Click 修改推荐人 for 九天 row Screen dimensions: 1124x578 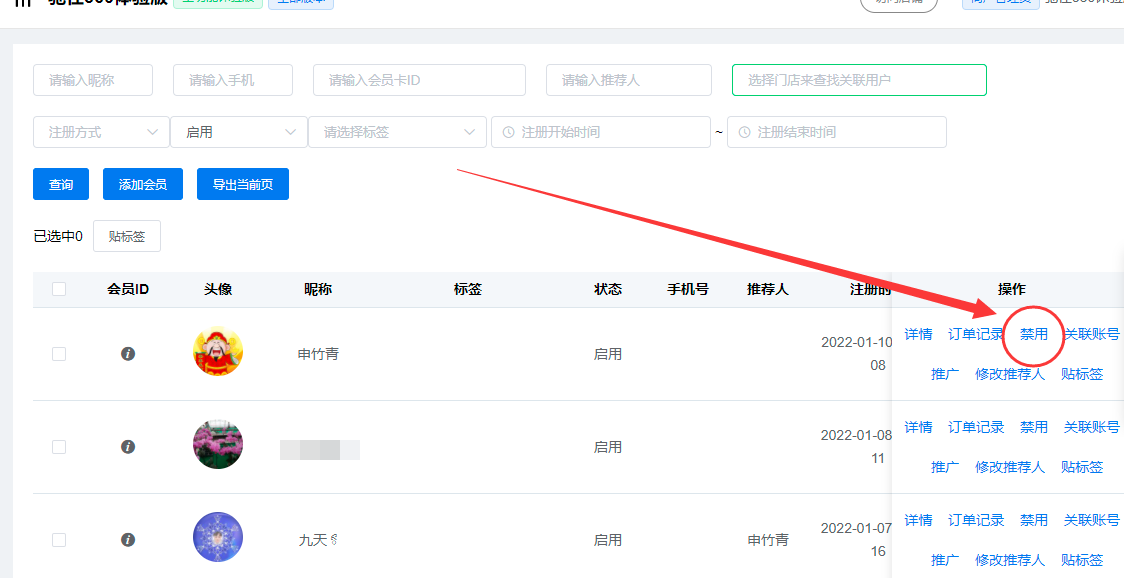1009,560
